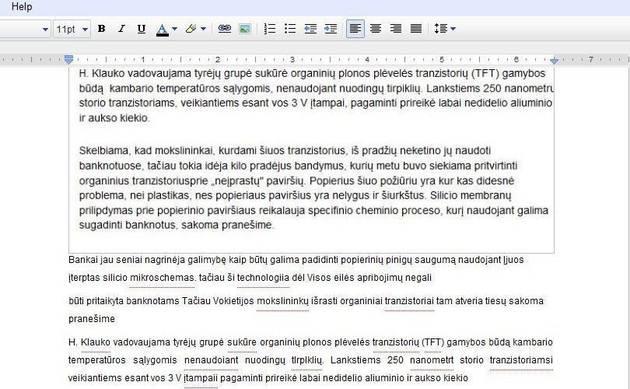
Task: Click the left indent marker on ruler
Action: click(x=69, y=60)
